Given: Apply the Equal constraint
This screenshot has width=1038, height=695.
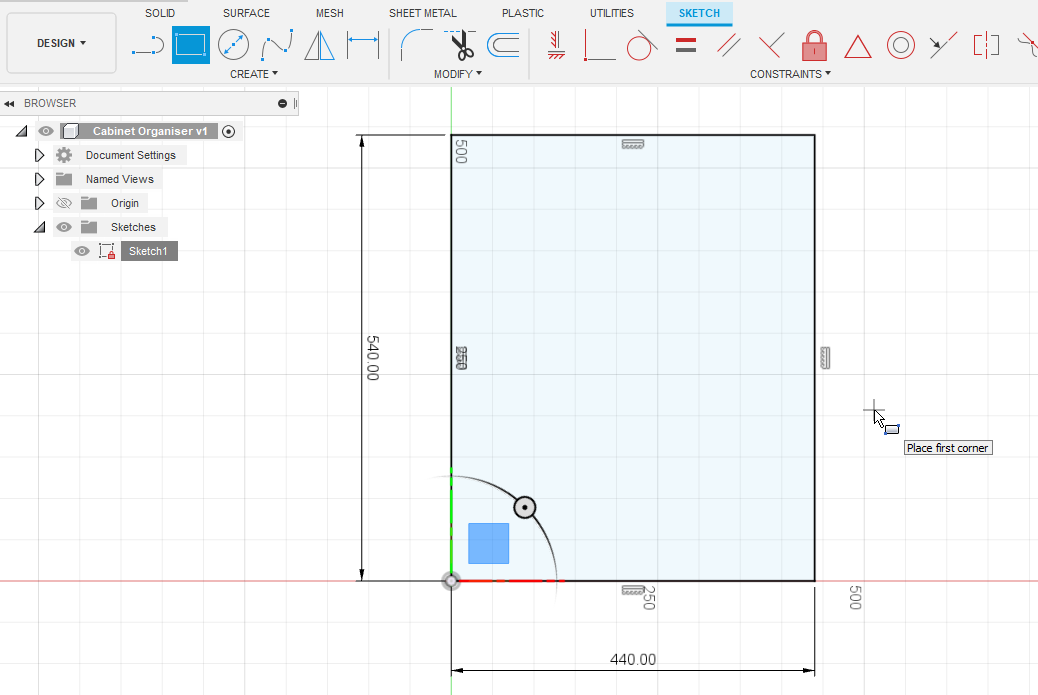Looking at the screenshot, I should [x=686, y=45].
